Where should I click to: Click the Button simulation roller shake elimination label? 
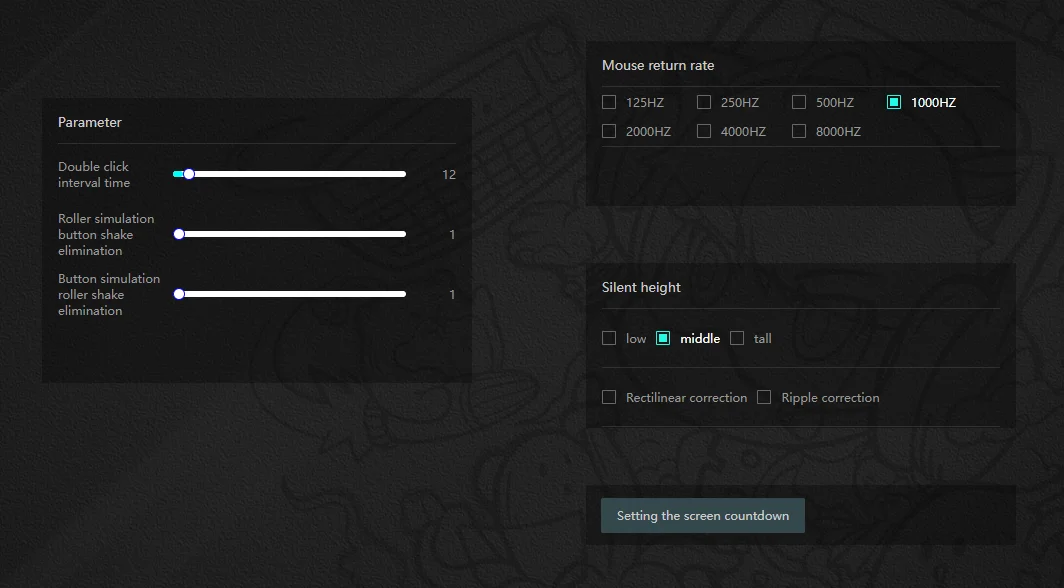click(109, 294)
